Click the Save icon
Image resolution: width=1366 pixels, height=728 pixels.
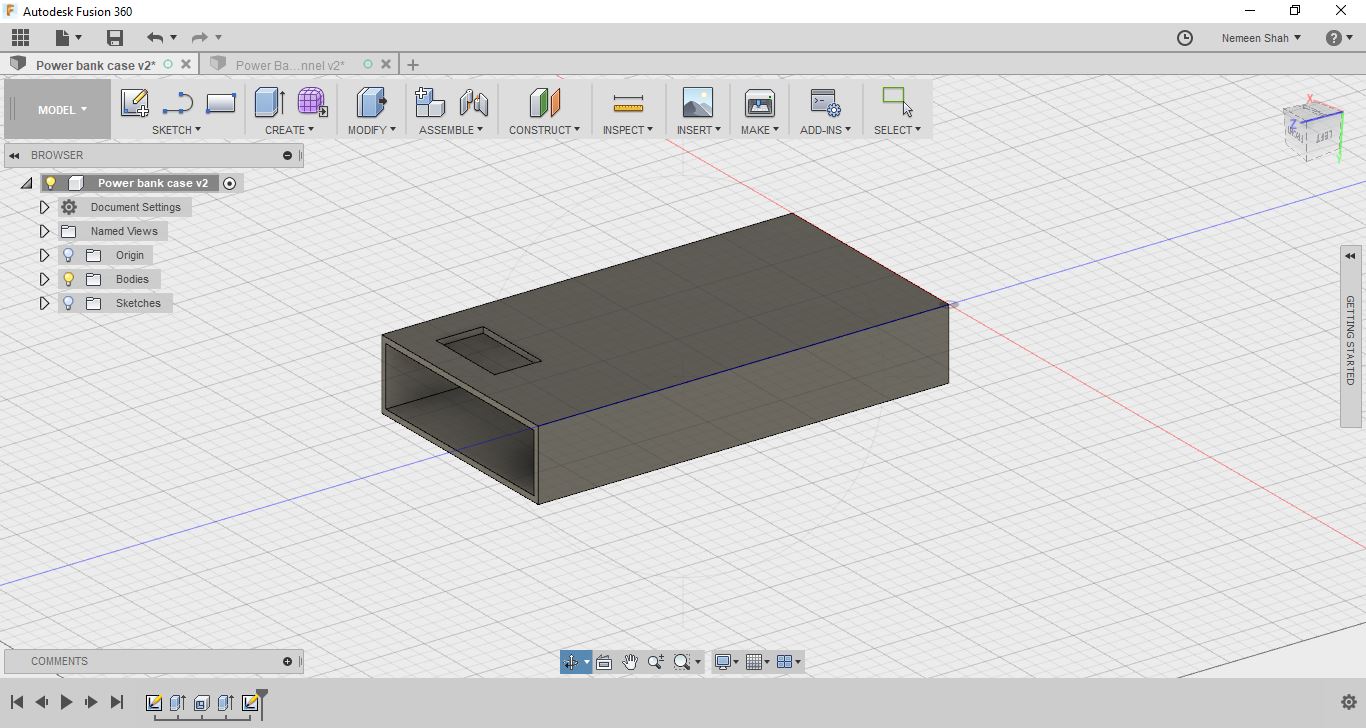115,38
